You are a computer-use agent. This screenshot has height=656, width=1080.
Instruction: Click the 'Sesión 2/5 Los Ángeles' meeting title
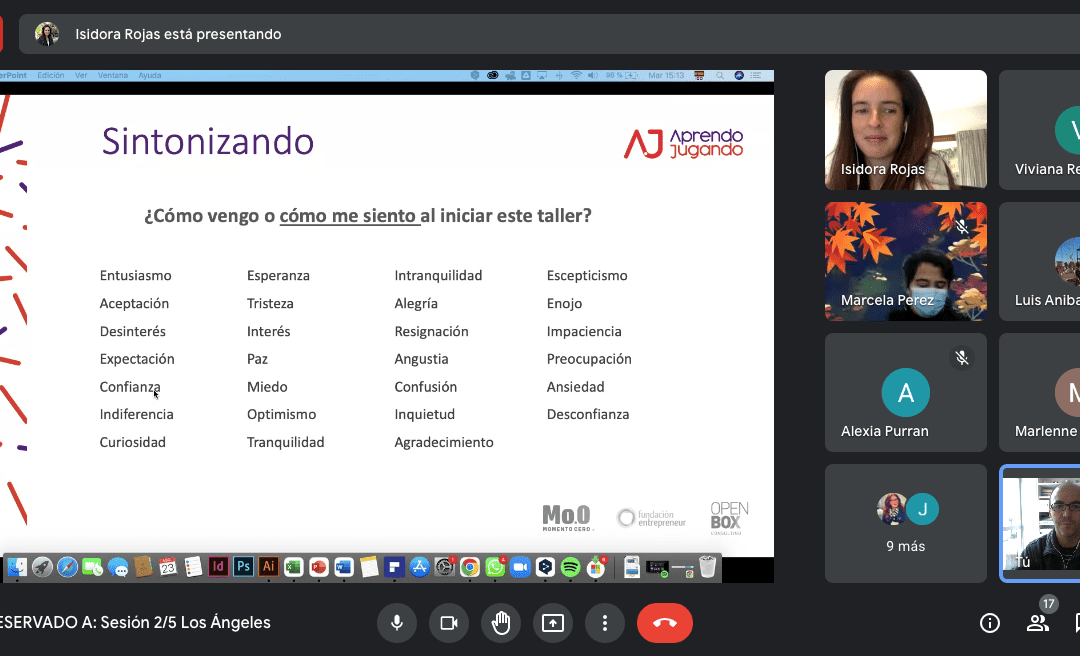185,622
